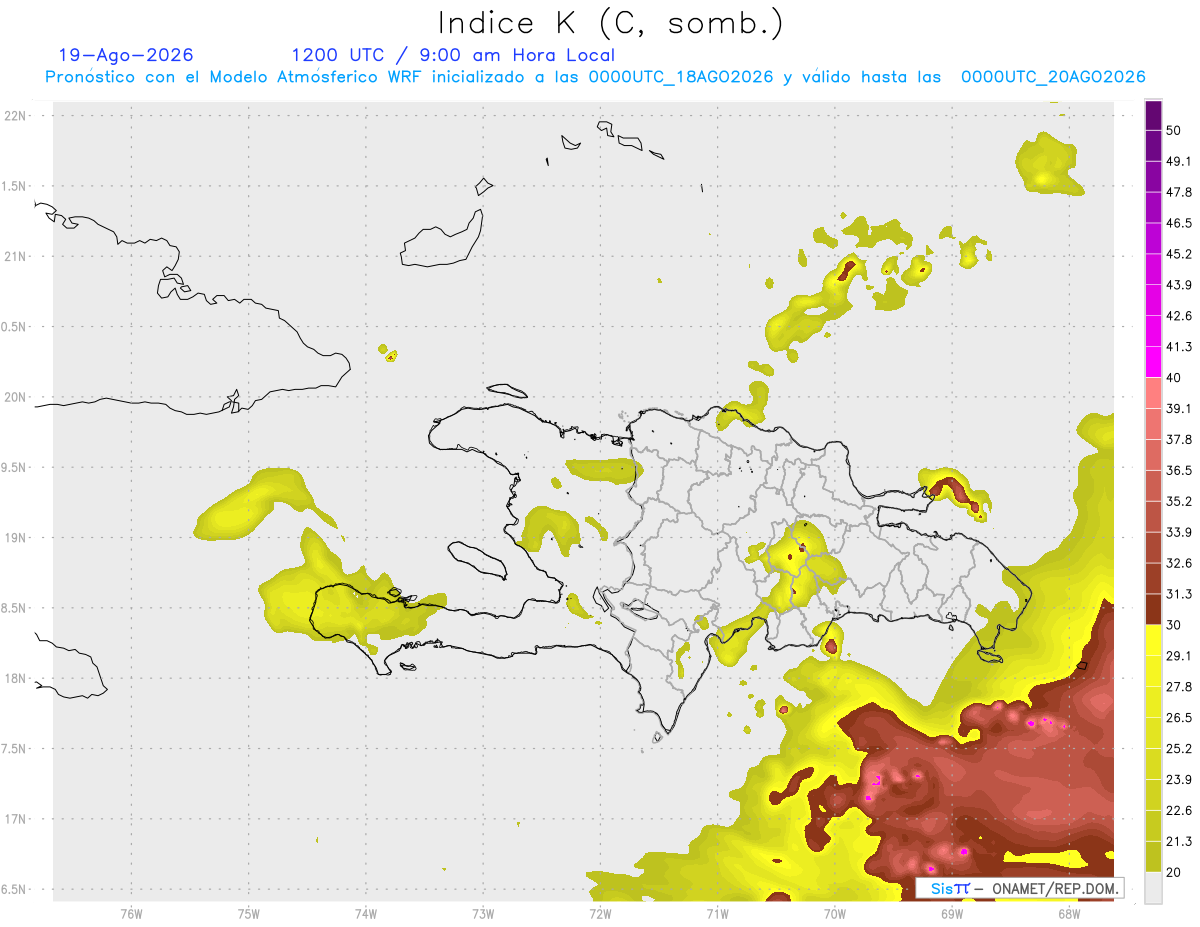1200x927 pixels.
Task: Click the "75W" longitude label
Action: click(x=249, y=913)
